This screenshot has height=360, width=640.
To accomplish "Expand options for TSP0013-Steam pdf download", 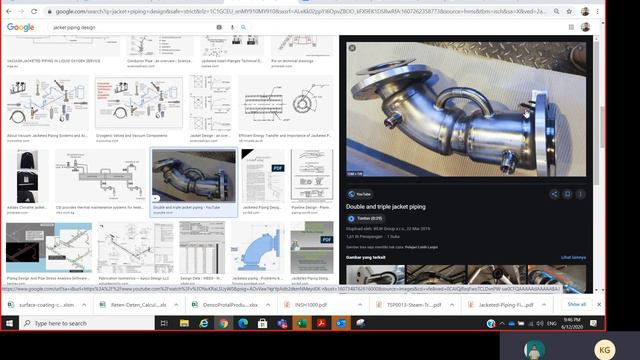I will point(452,305).
